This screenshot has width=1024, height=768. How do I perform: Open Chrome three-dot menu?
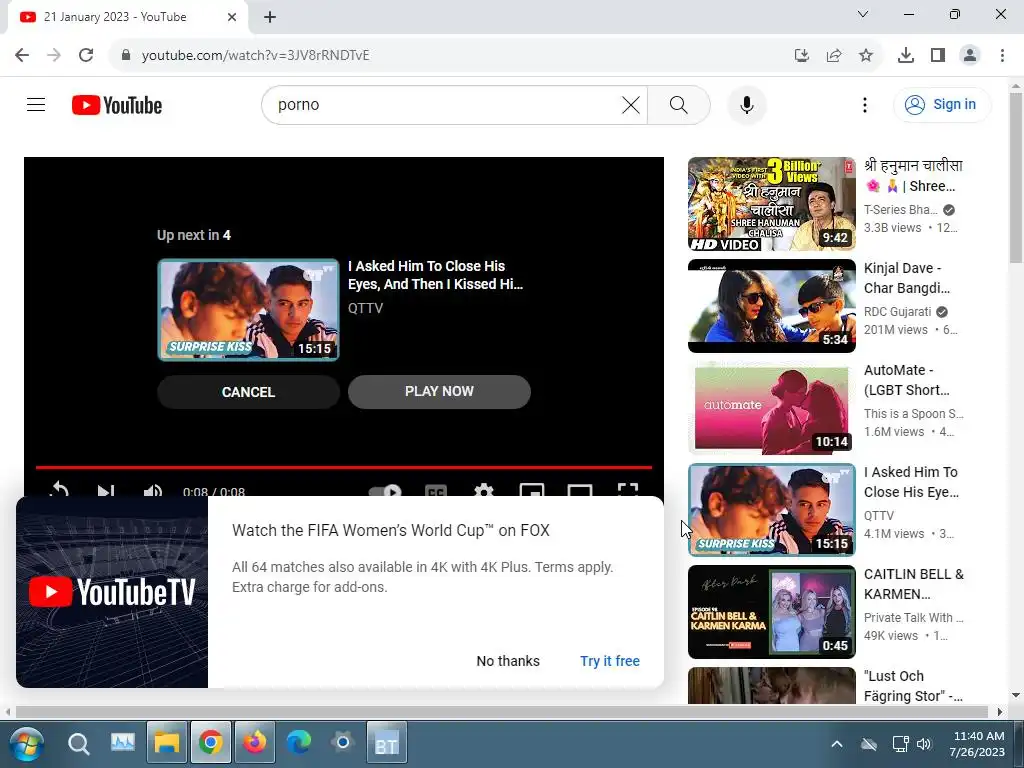(1002, 56)
